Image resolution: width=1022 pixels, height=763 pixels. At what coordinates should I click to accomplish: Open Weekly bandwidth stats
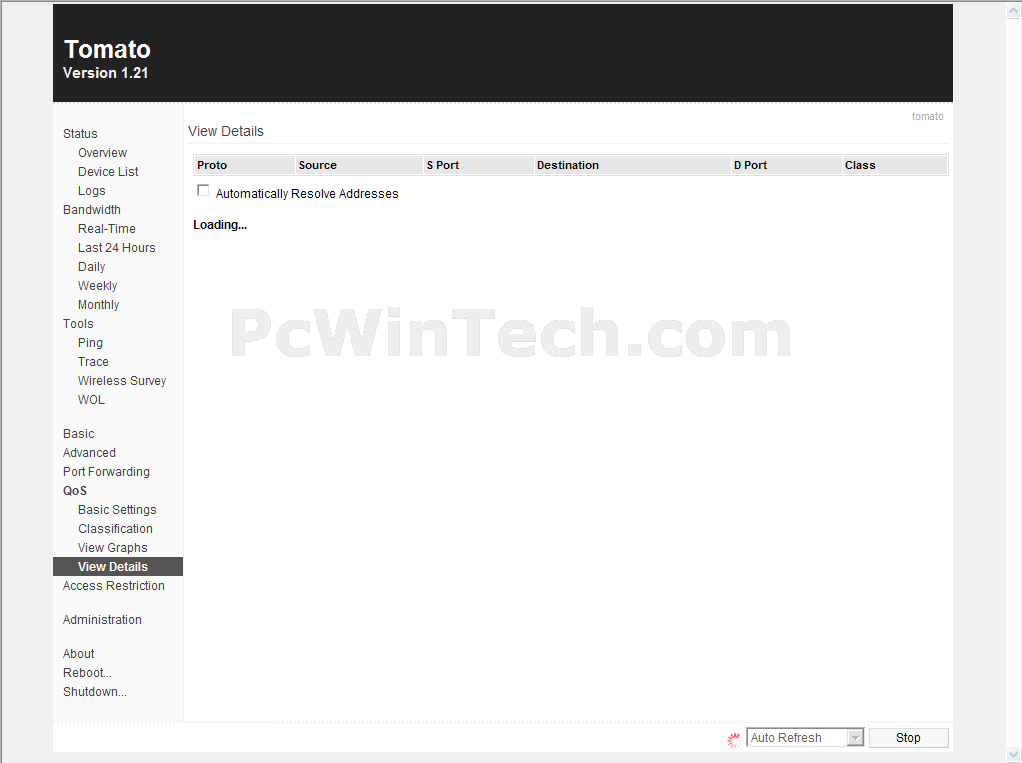[x=98, y=285]
